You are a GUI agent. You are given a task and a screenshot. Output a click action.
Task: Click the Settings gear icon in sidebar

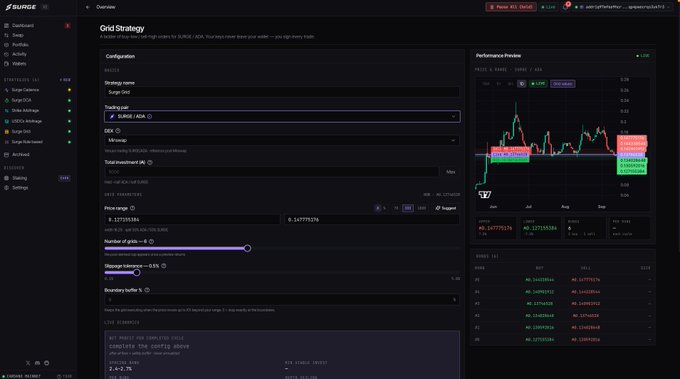click(x=7, y=188)
